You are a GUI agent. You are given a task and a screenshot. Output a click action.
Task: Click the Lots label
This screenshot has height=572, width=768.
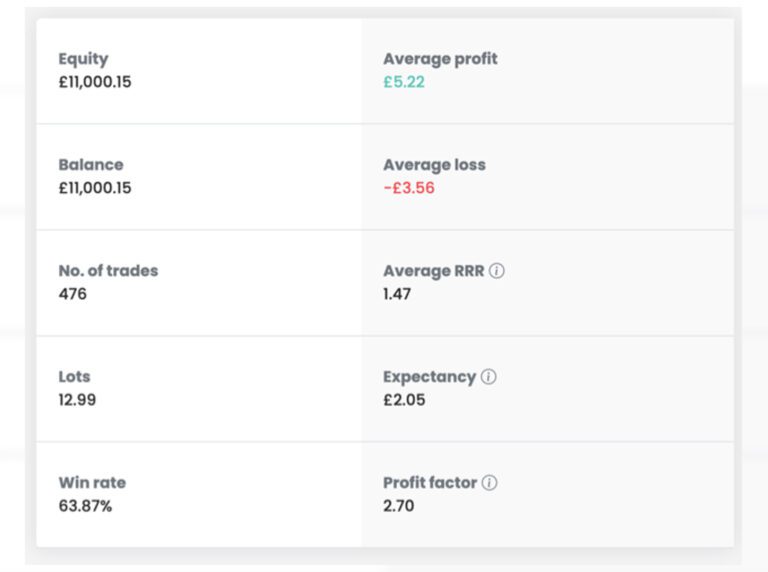tap(74, 377)
